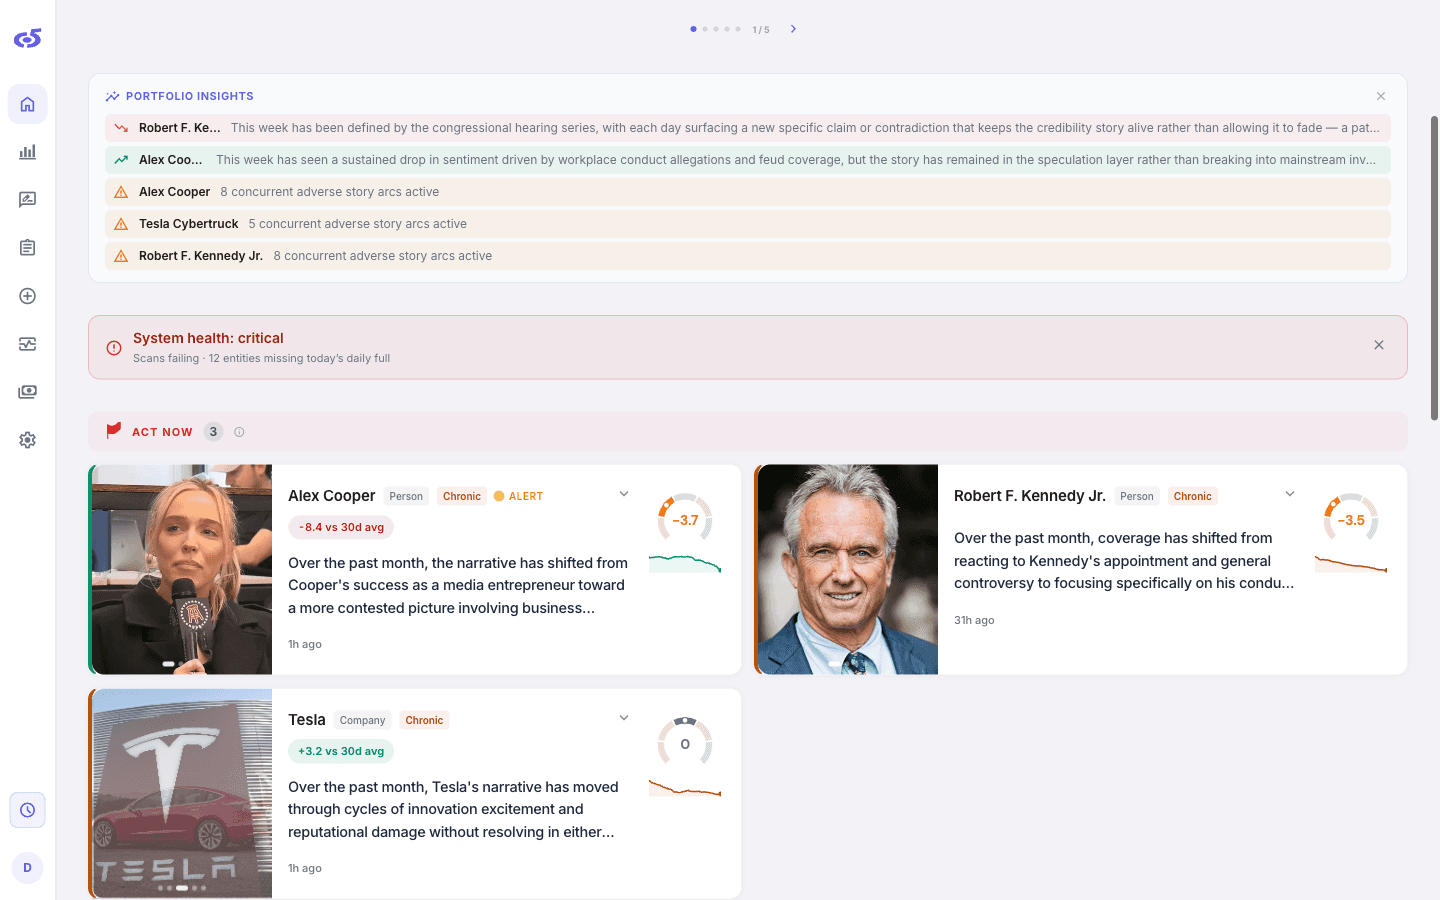Click the -8.4 vs 30d avg badge
The image size is (1440, 900).
click(341, 527)
